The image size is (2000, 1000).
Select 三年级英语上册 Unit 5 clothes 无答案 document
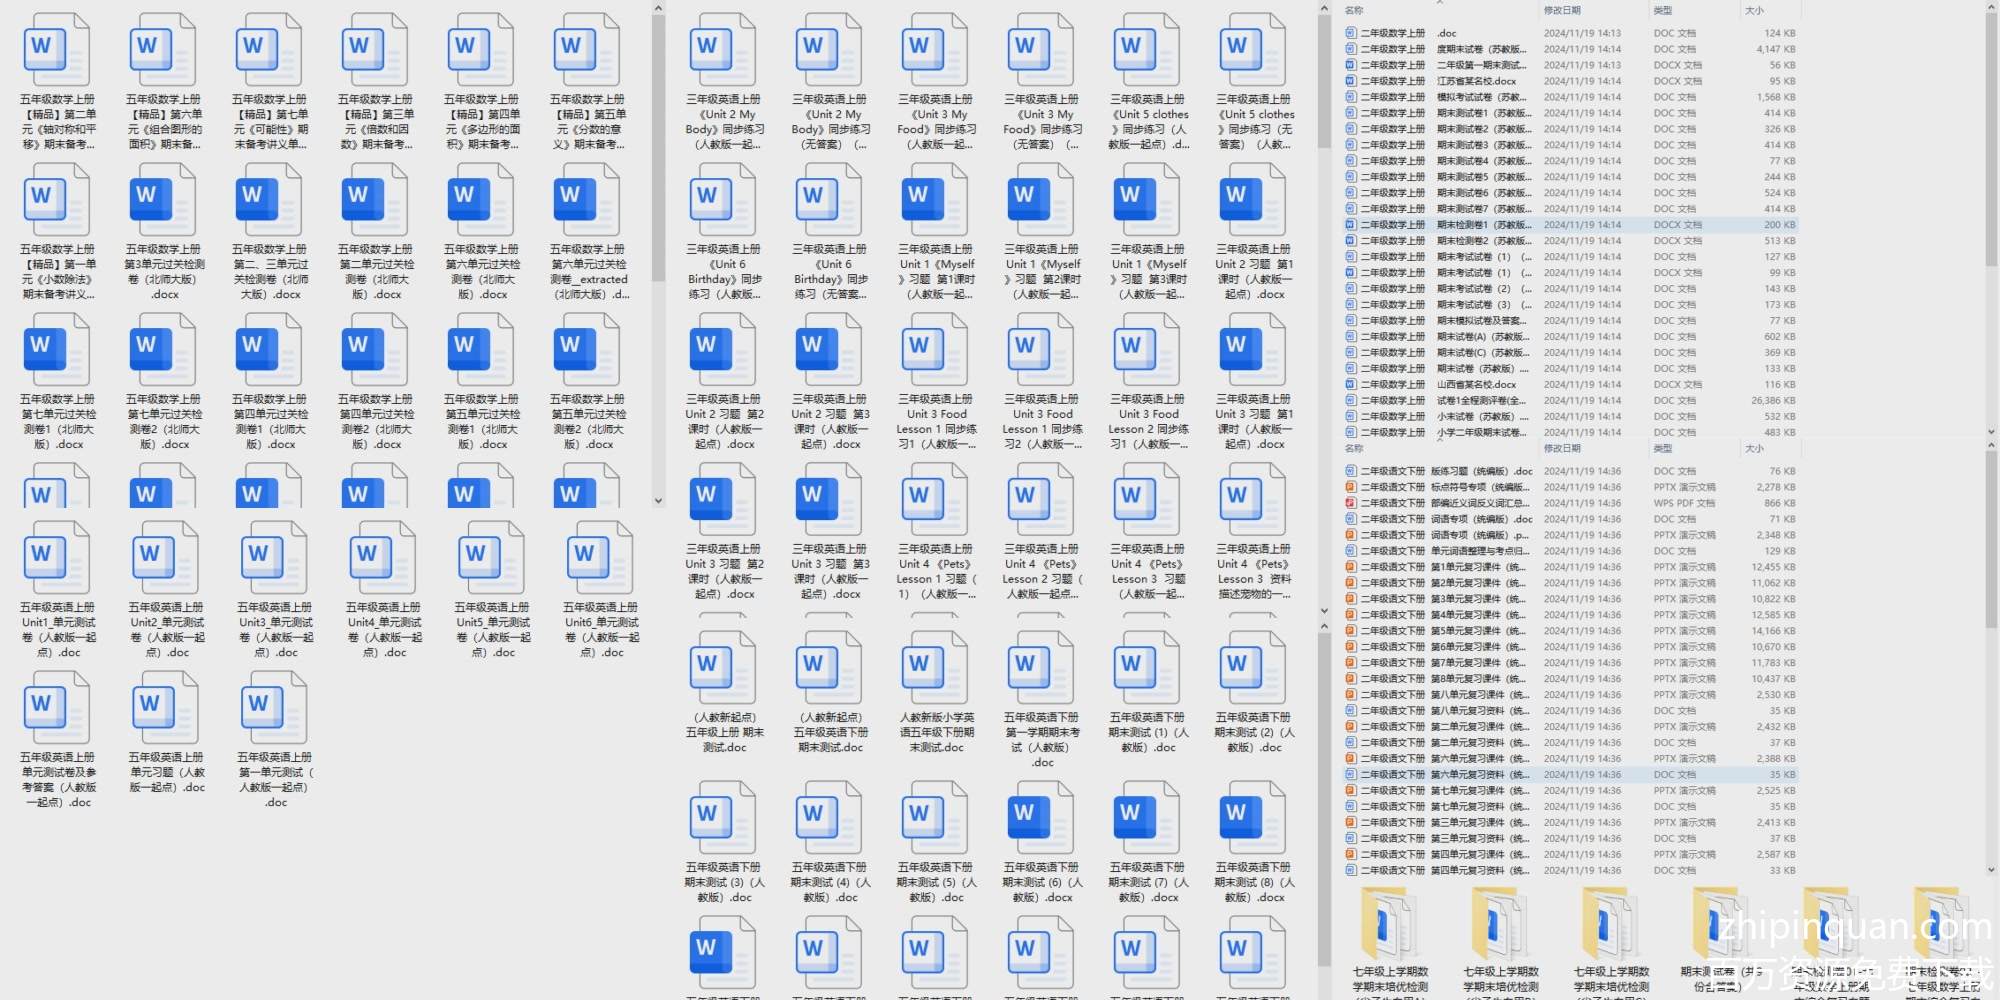tap(1252, 50)
